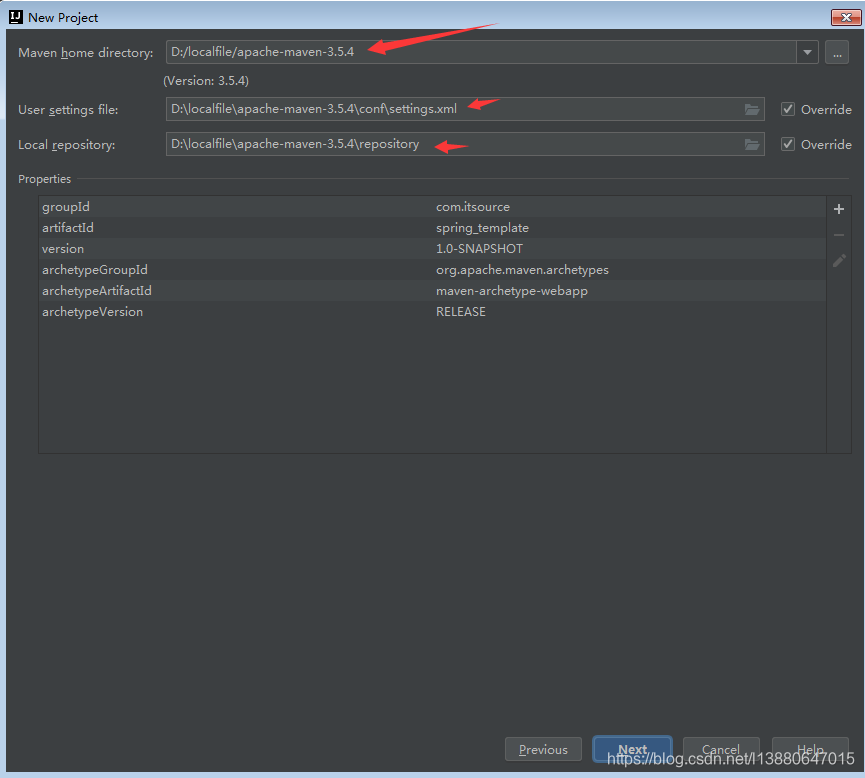Toggle Override for User settings file
865x778 pixels.
point(788,109)
